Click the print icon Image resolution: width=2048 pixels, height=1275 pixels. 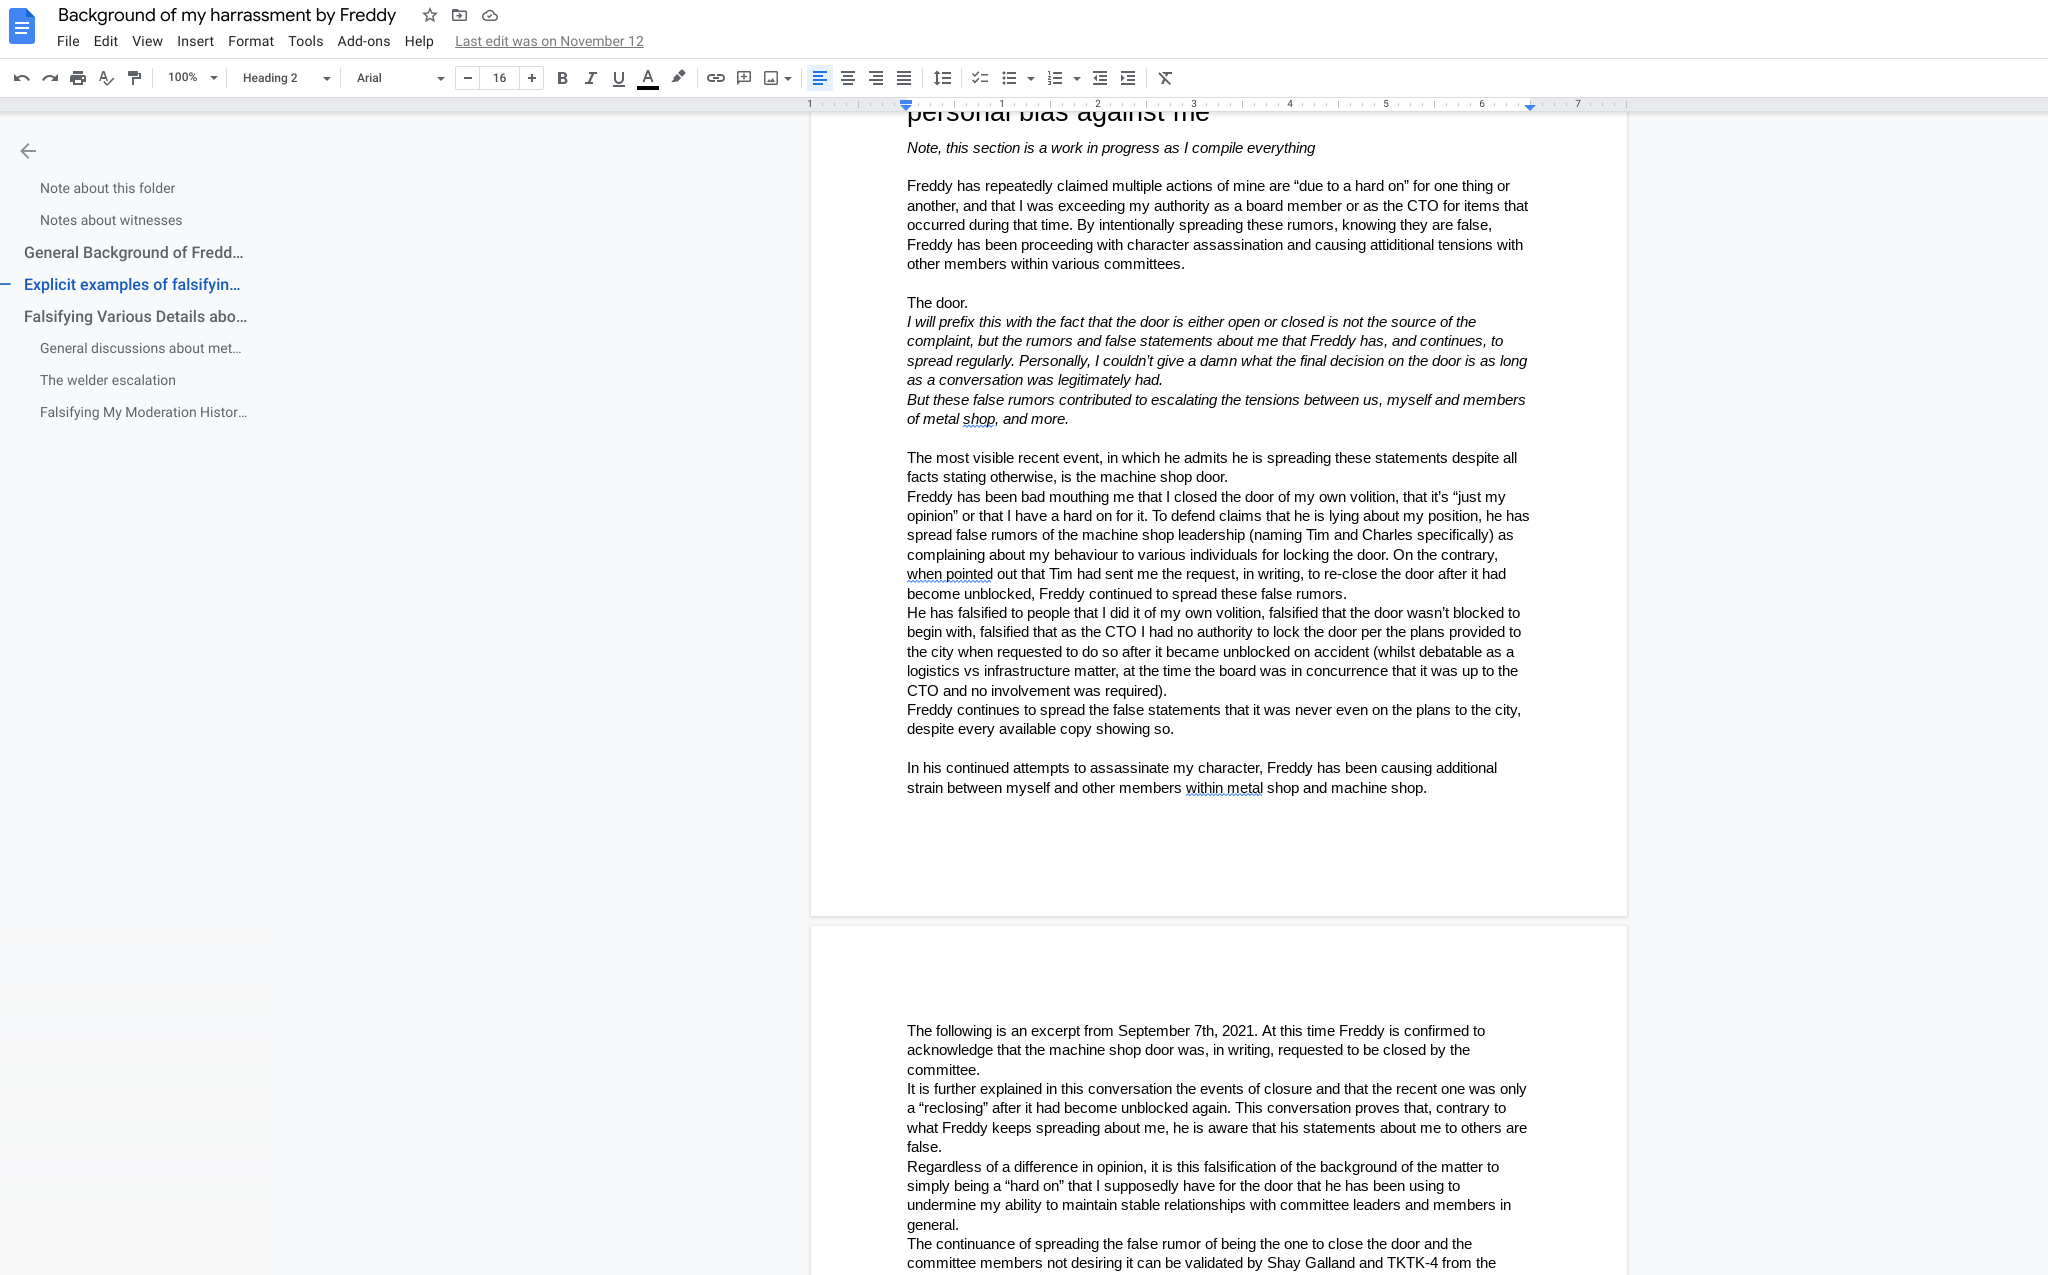click(x=78, y=78)
